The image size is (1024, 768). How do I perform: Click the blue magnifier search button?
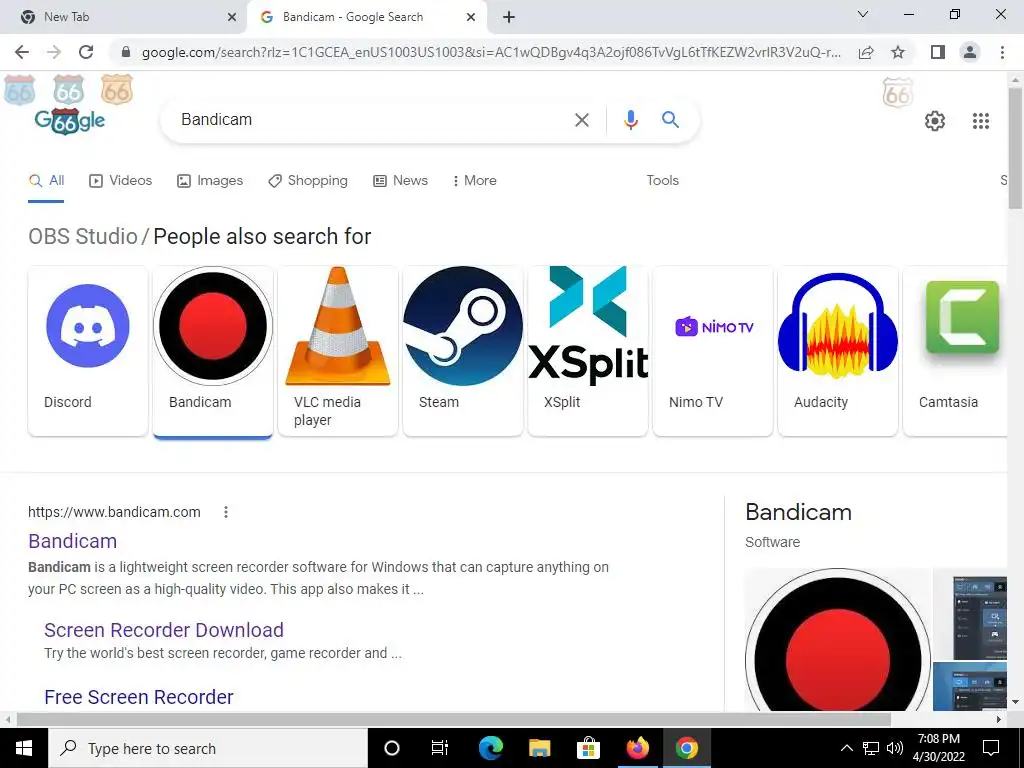coord(670,120)
